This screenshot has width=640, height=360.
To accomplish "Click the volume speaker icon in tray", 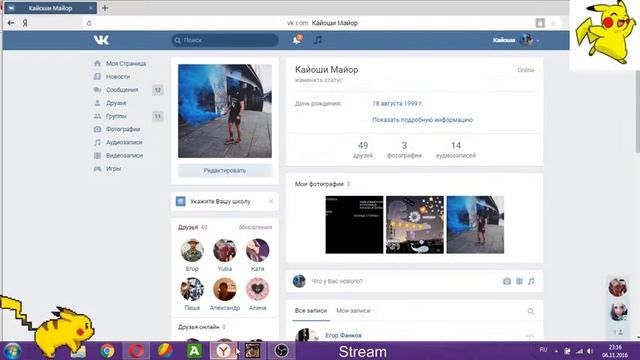I will [x=590, y=351].
